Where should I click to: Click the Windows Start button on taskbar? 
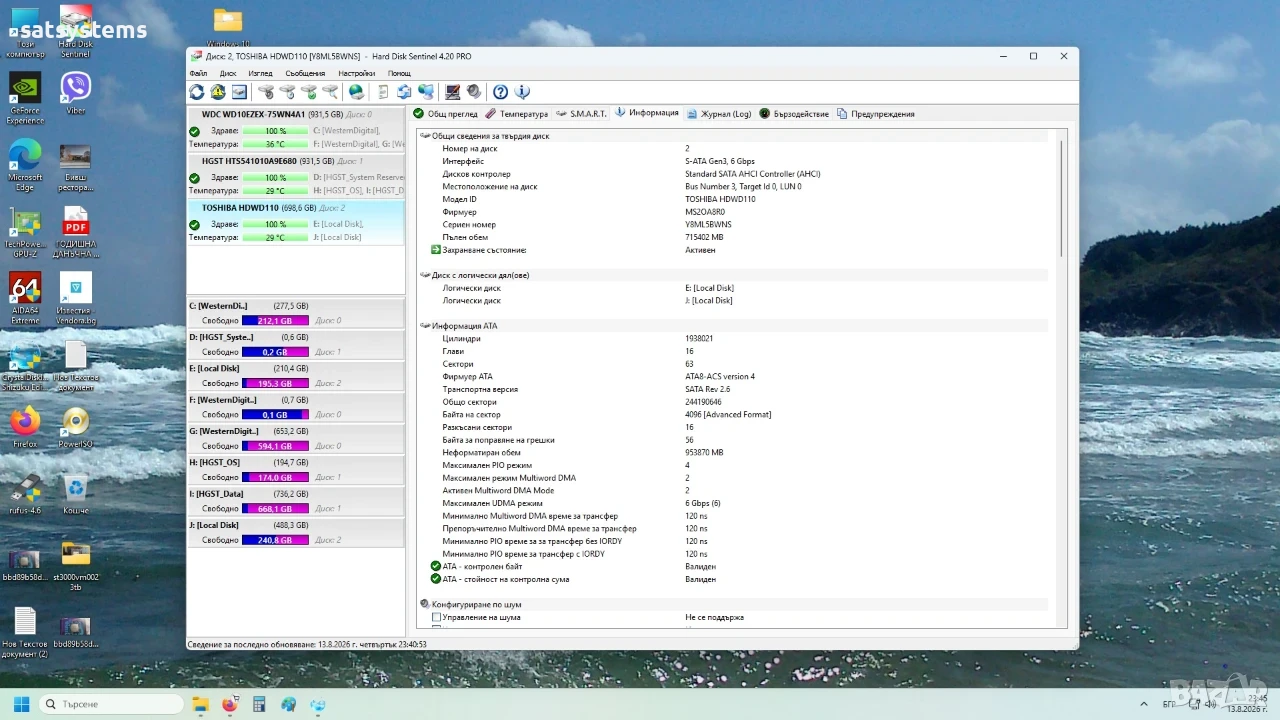[21, 704]
